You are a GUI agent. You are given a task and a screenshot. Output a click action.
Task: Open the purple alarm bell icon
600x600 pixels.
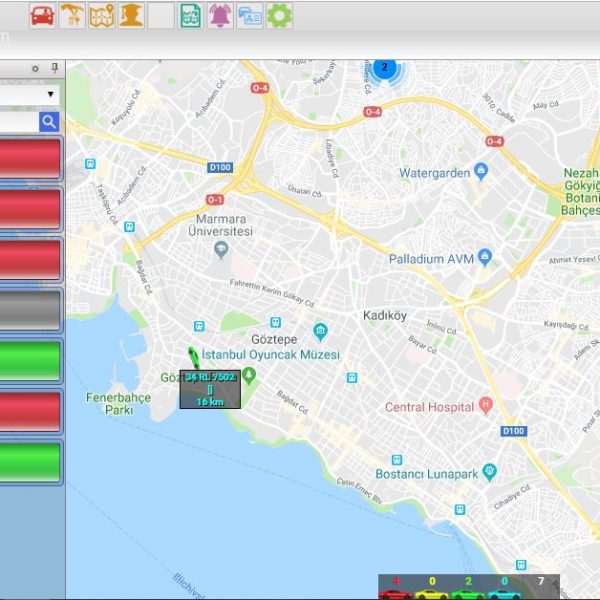[x=220, y=16]
